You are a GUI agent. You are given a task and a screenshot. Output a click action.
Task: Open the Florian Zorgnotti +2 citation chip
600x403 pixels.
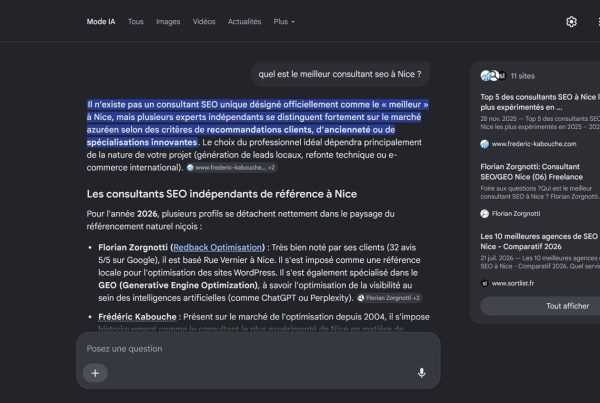[x=389, y=298]
